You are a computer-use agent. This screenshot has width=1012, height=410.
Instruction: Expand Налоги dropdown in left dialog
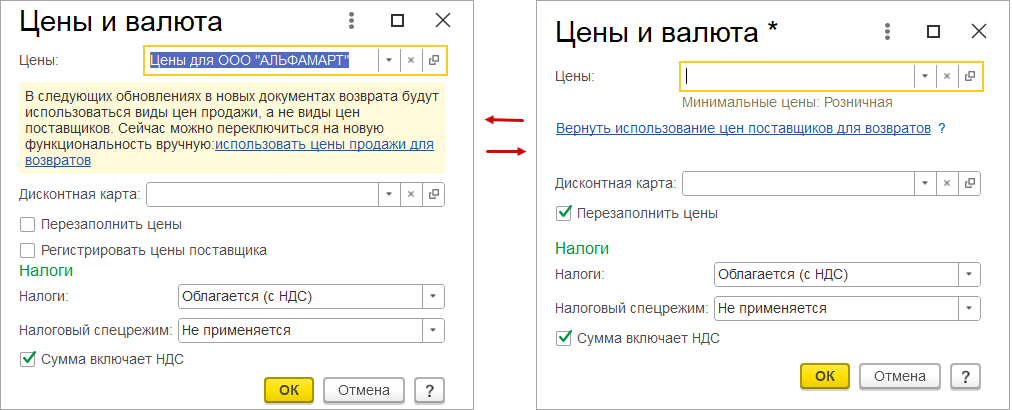point(432,297)
